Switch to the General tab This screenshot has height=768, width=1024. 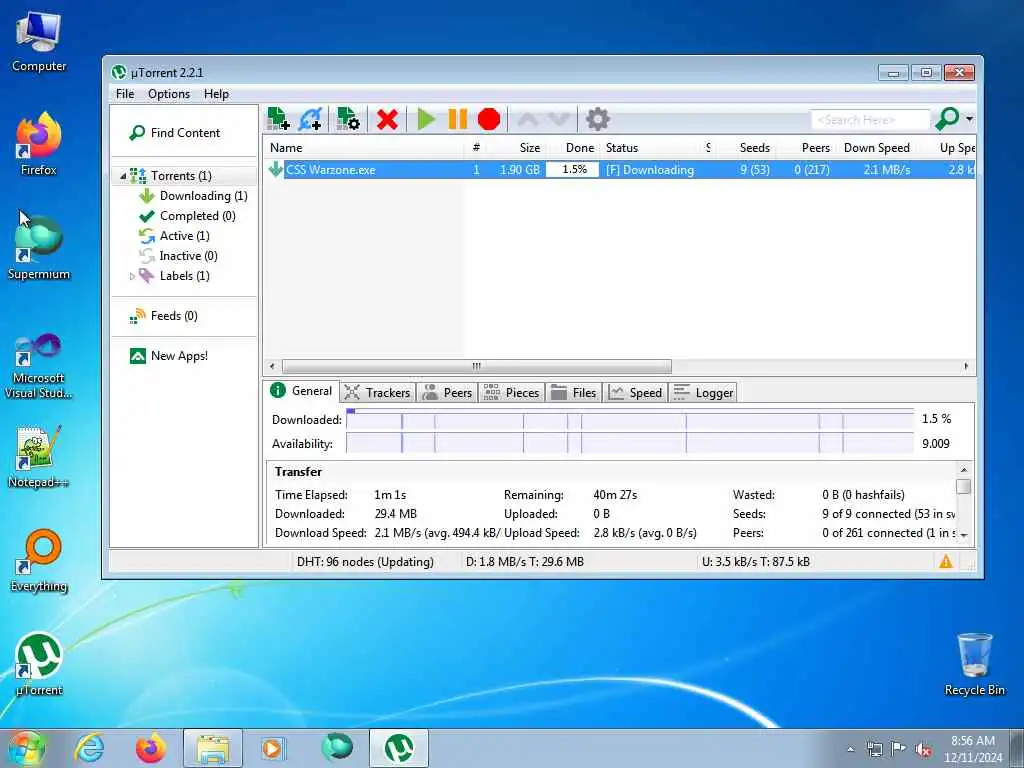[302, 391]
